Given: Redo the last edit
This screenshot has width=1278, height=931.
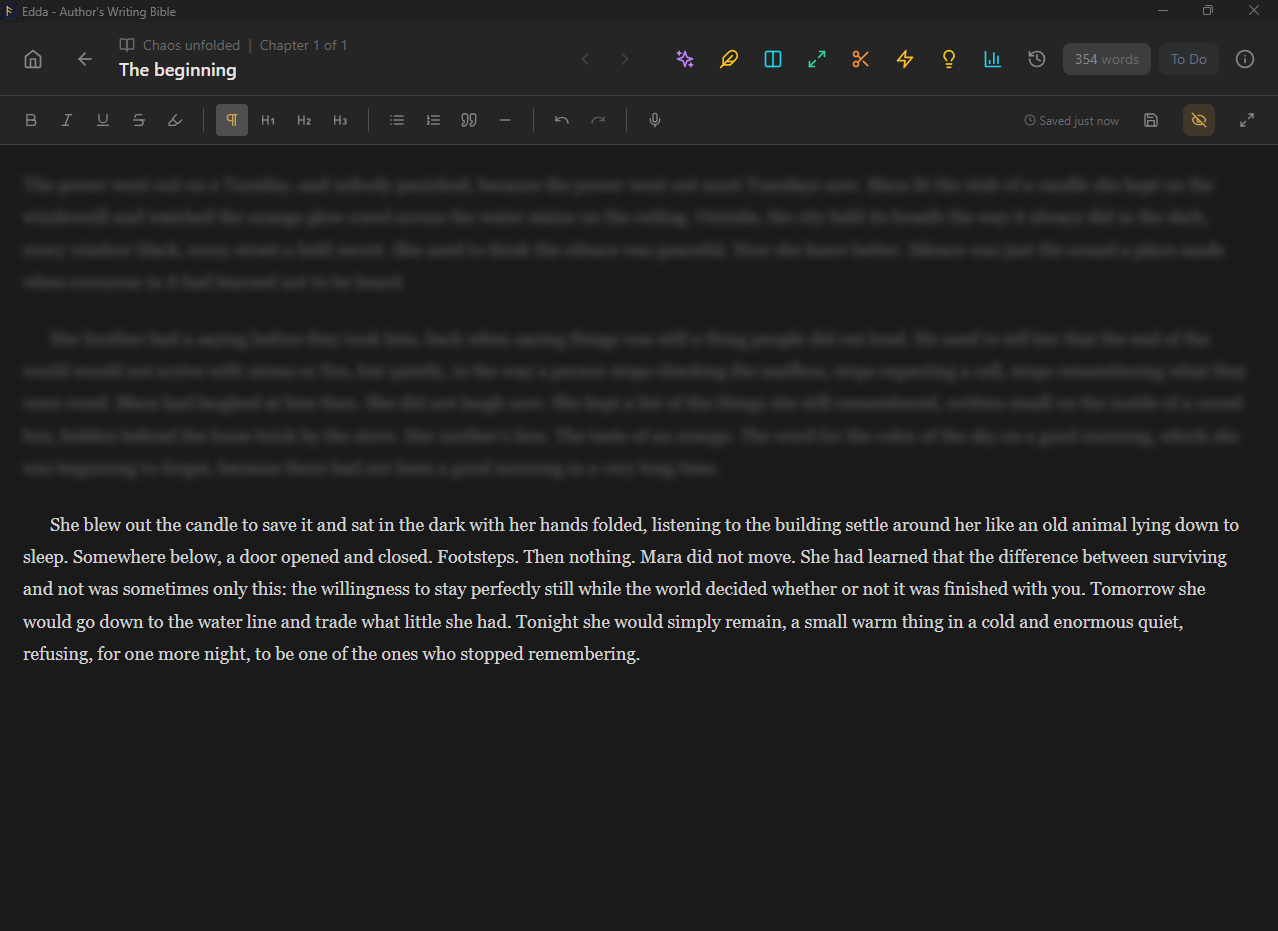Looking at the screenshot, I should tap(598, 120).
